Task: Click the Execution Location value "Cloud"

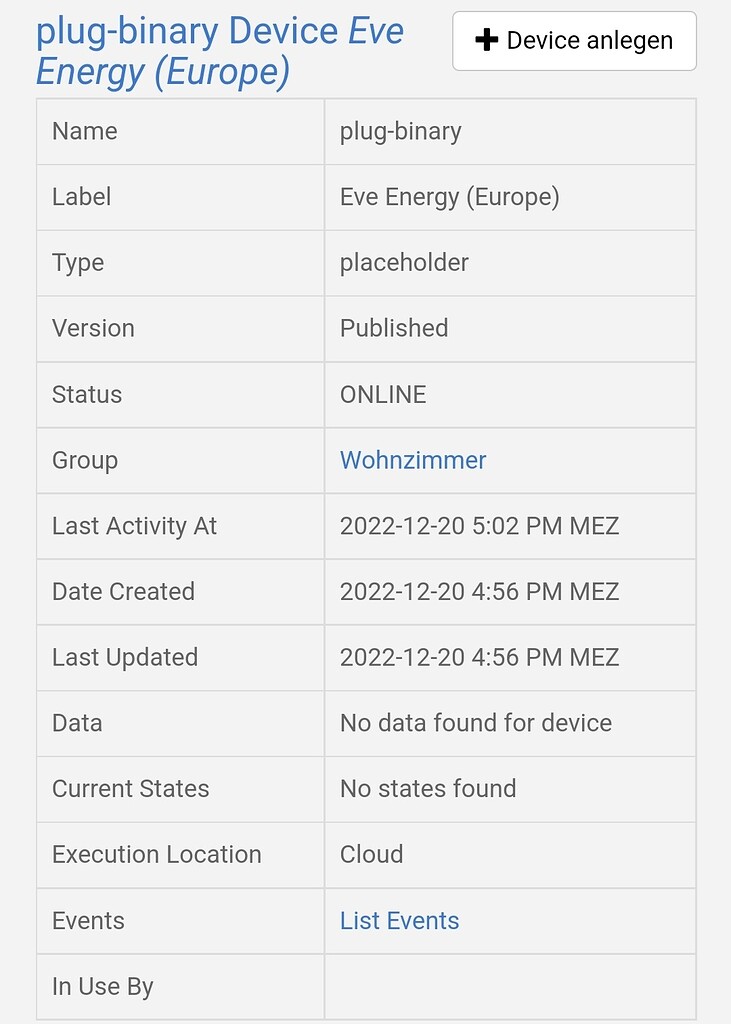Action: point(370,855)
